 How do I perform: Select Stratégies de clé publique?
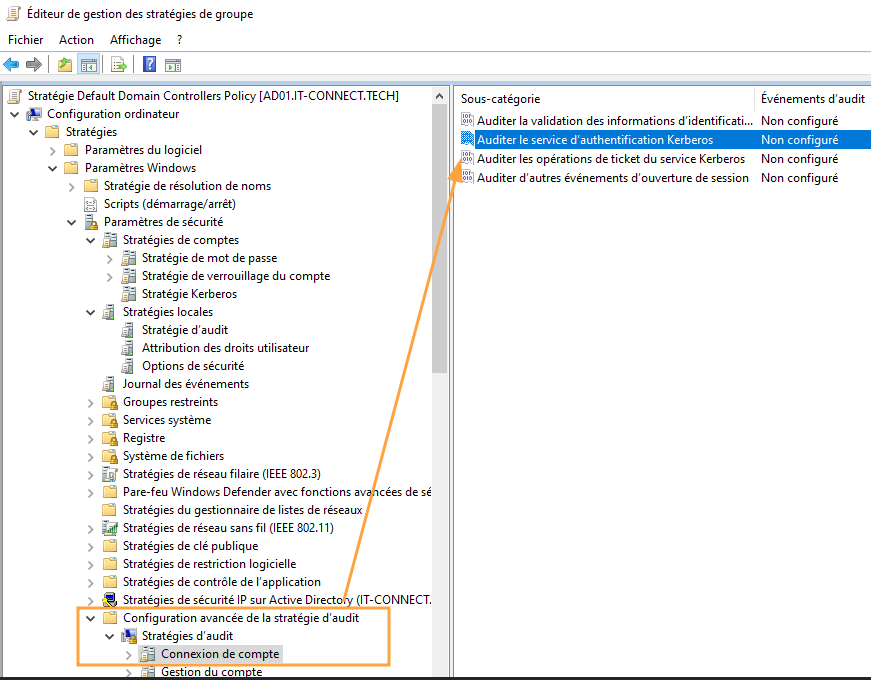(x=191, y=546)
